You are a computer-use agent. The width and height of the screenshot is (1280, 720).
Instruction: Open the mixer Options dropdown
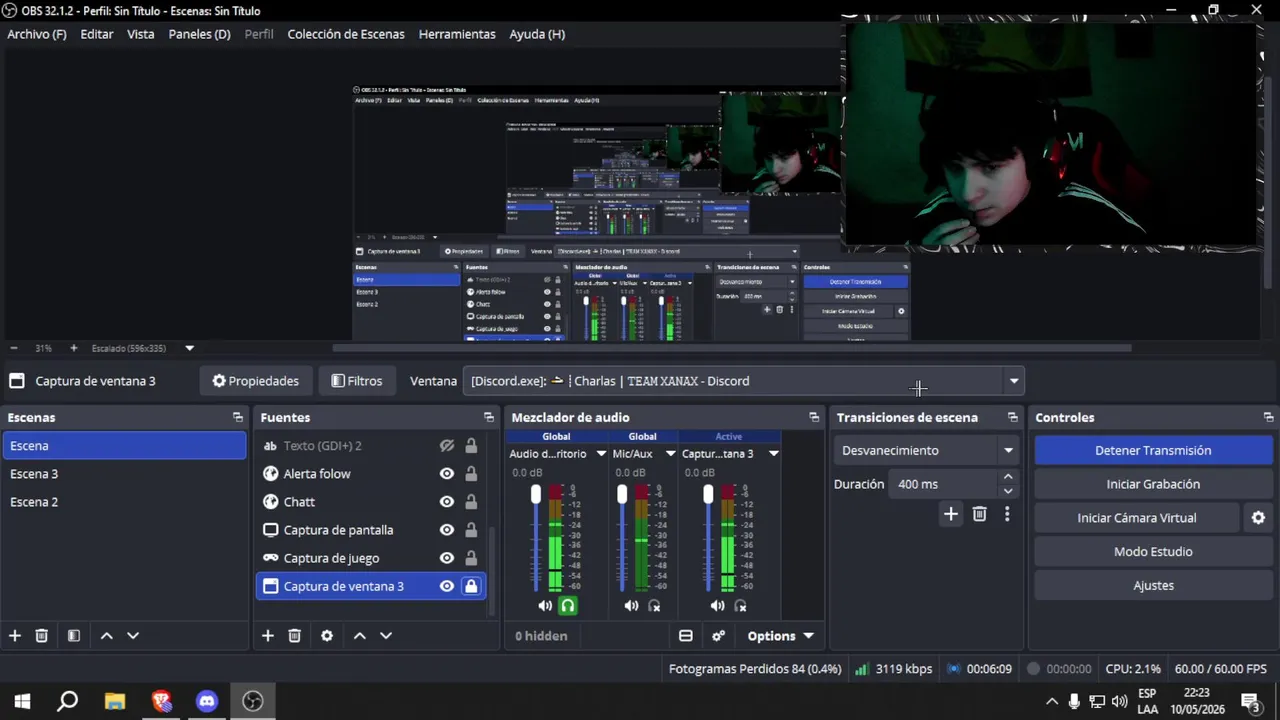(x=780, y=636)
